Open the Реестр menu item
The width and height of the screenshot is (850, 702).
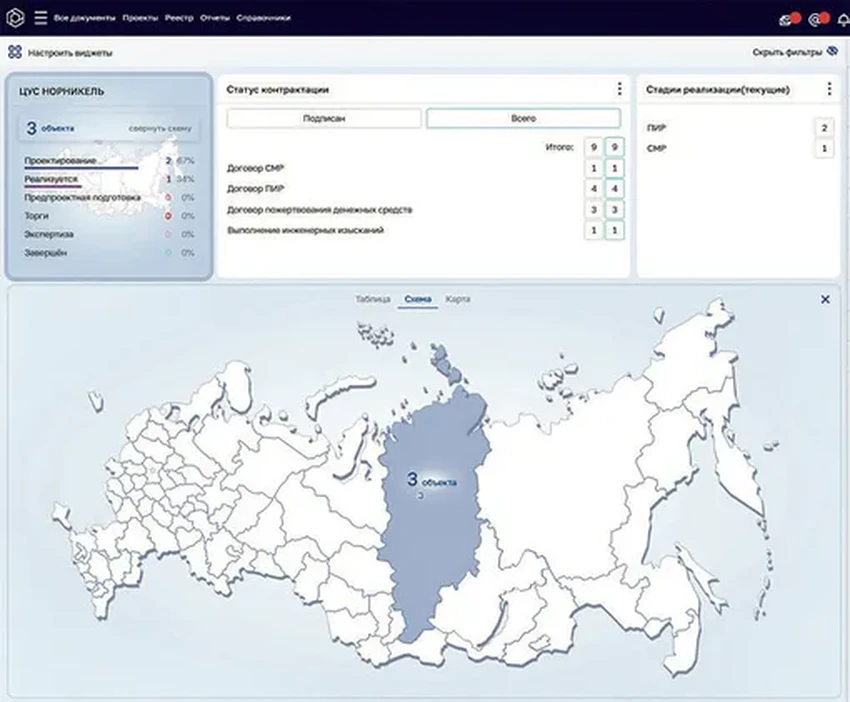(x=179, y=18)
